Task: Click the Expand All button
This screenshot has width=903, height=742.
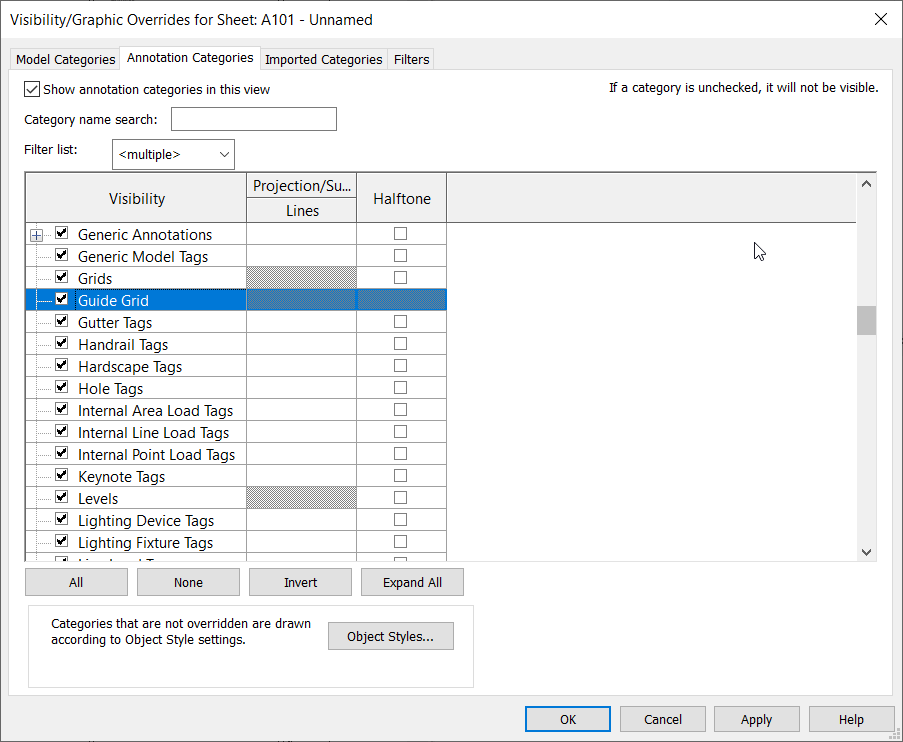Action: (x=412, y=581)
